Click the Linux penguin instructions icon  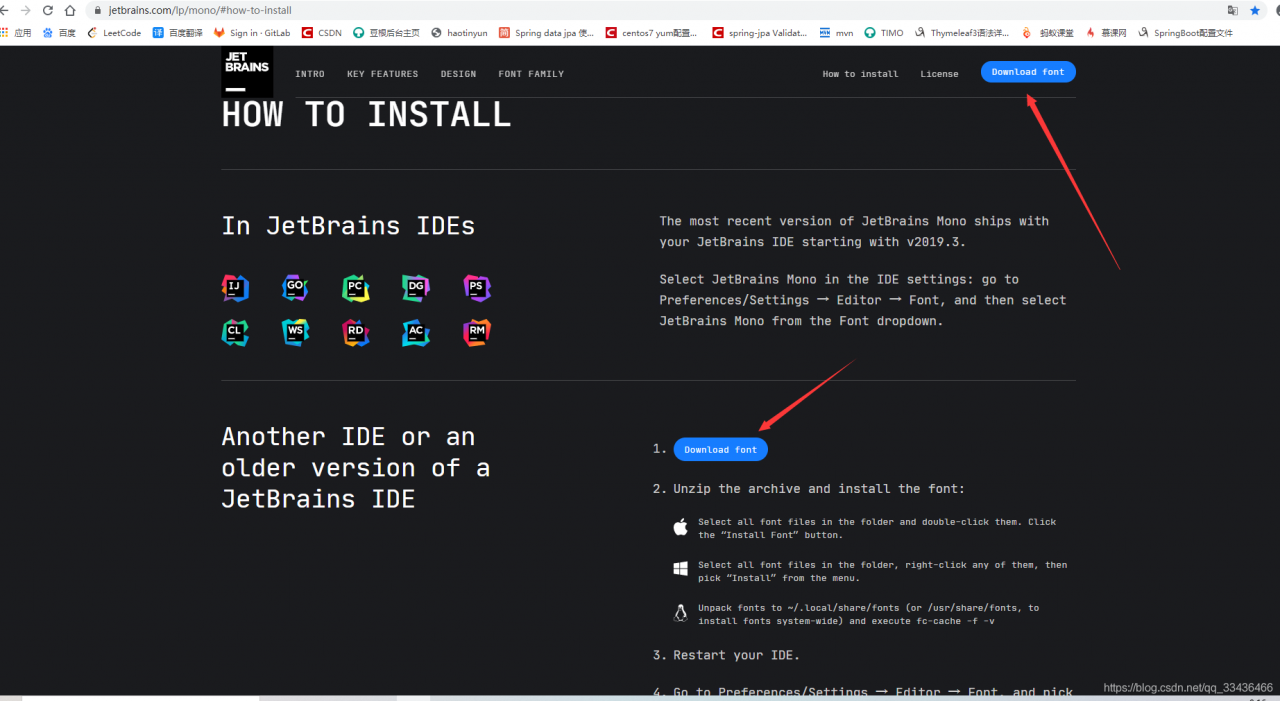click(681, 613)
